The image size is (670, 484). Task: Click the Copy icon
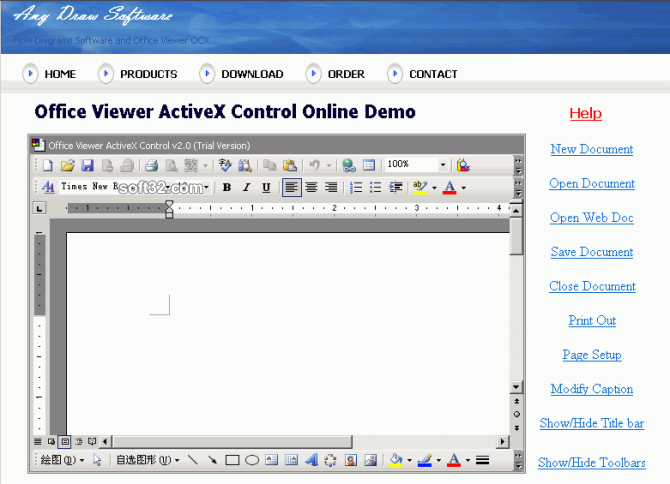pyautogui.click(x=269, y=165)
